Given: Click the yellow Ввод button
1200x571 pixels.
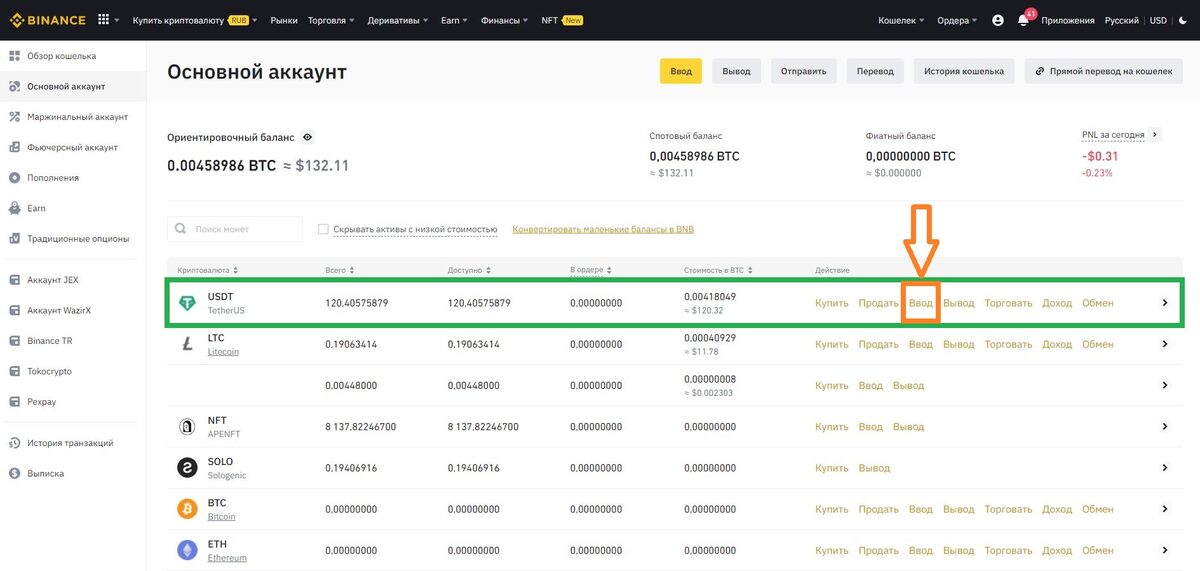Looking at the screenshot, I should click(x=681, y=71).
